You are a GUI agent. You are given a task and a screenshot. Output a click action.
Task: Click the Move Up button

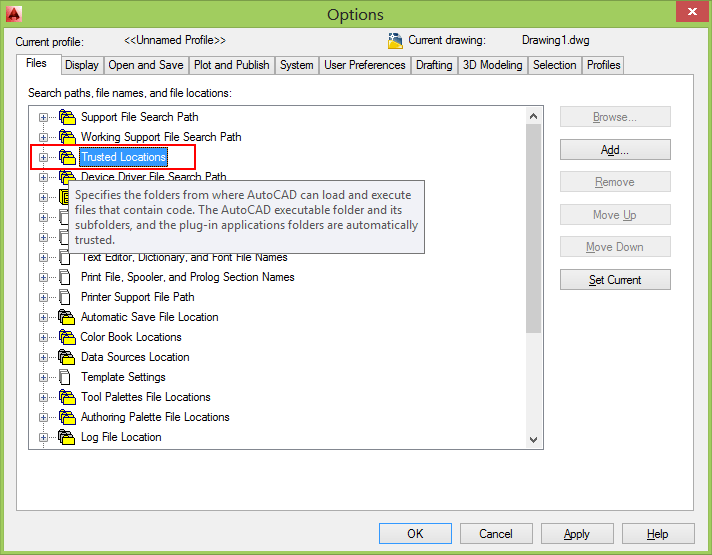tap(615, 215)
